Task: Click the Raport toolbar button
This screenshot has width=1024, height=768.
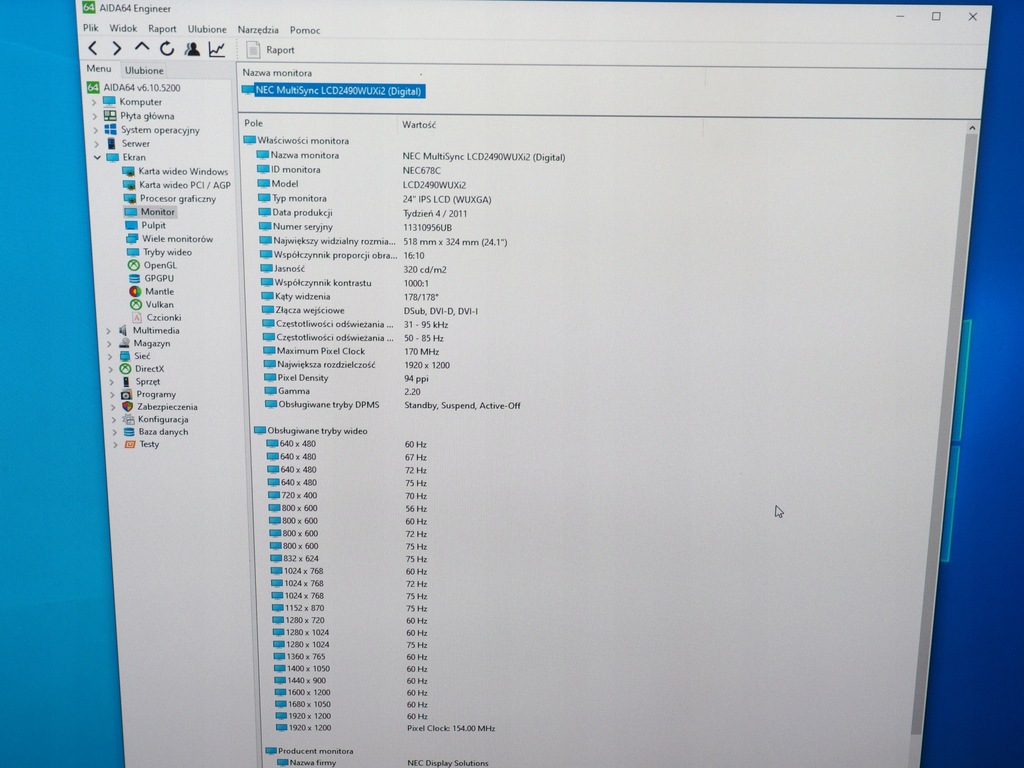Action: 270,50
